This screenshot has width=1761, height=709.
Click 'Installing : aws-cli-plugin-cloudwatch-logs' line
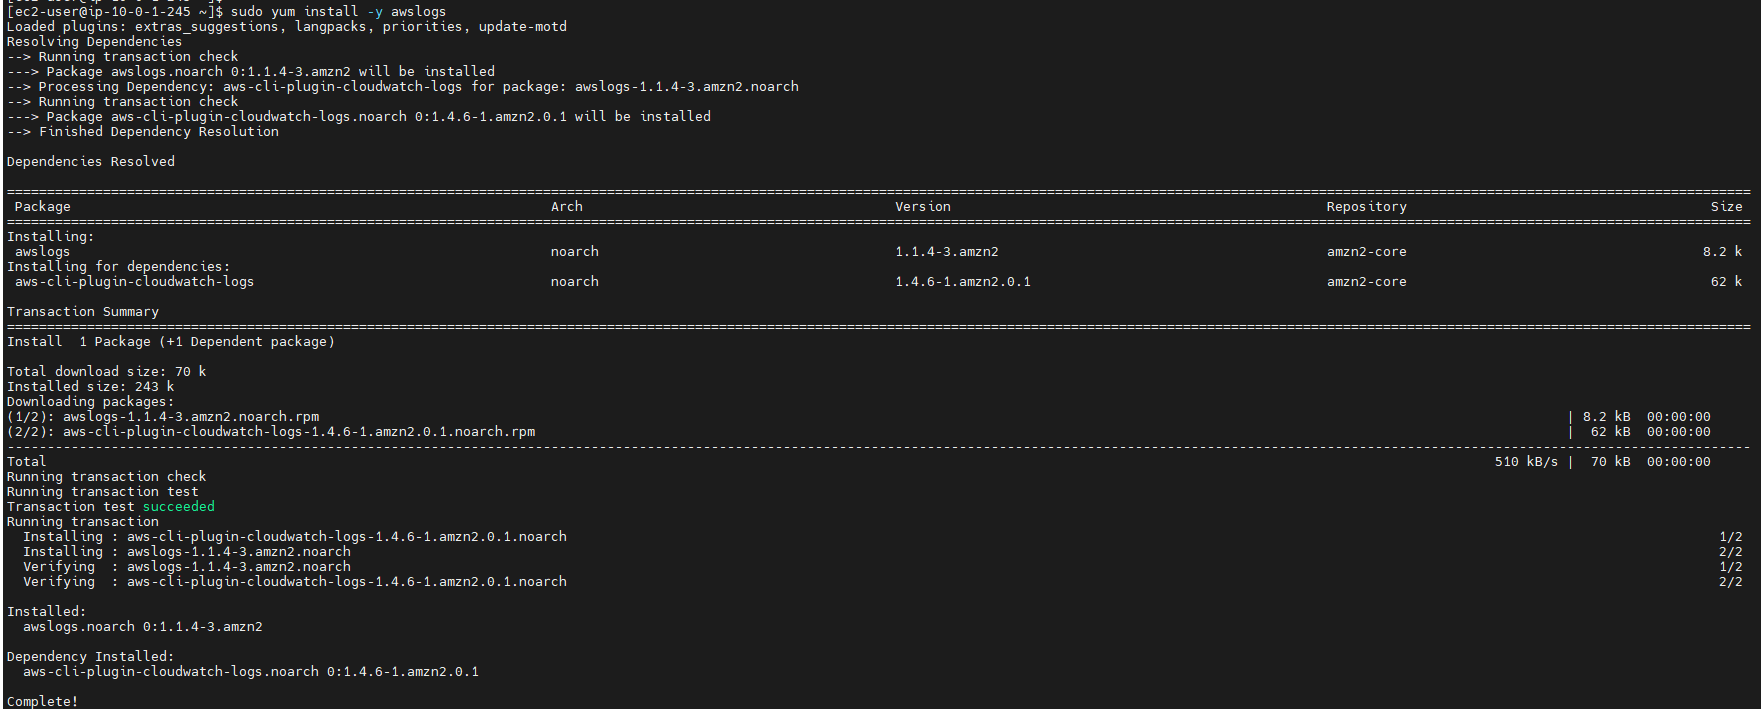click(295, 537)
